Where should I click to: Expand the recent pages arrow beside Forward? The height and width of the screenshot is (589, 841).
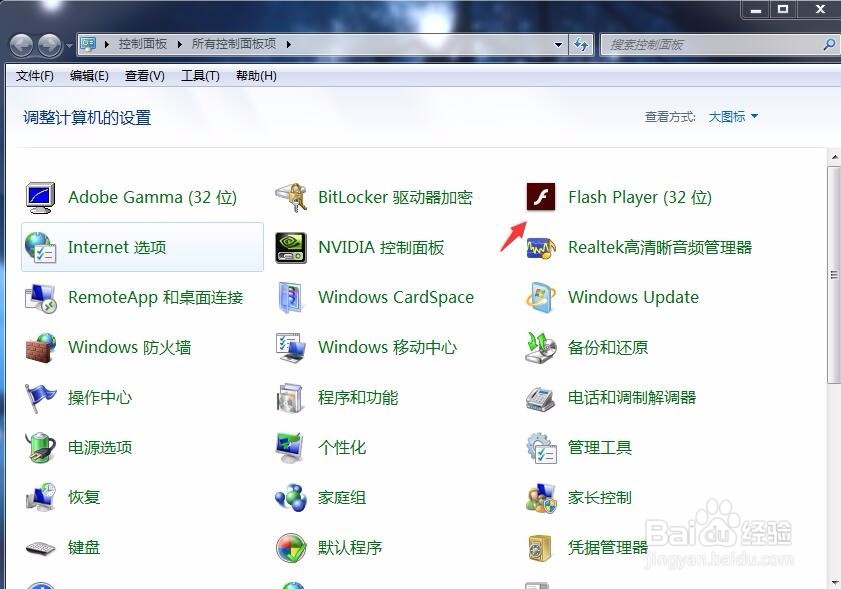pyautogui.click(x=69, y=46)
